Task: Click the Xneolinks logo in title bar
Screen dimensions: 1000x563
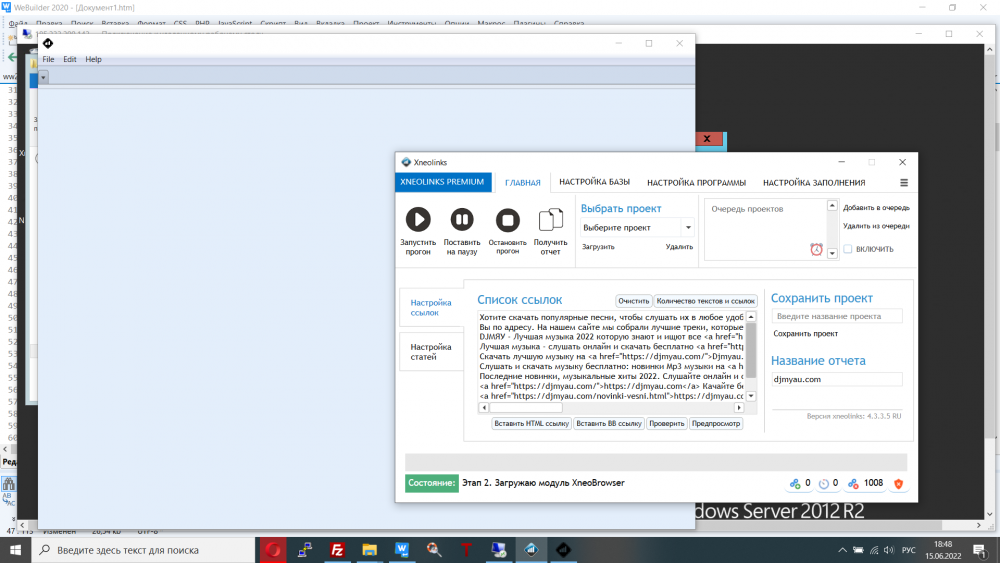Action: [406, 162]
